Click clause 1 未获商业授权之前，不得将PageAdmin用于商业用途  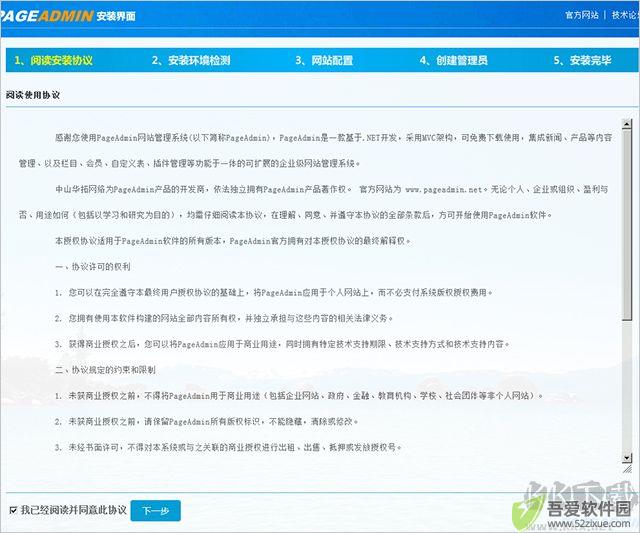point(299,395)
